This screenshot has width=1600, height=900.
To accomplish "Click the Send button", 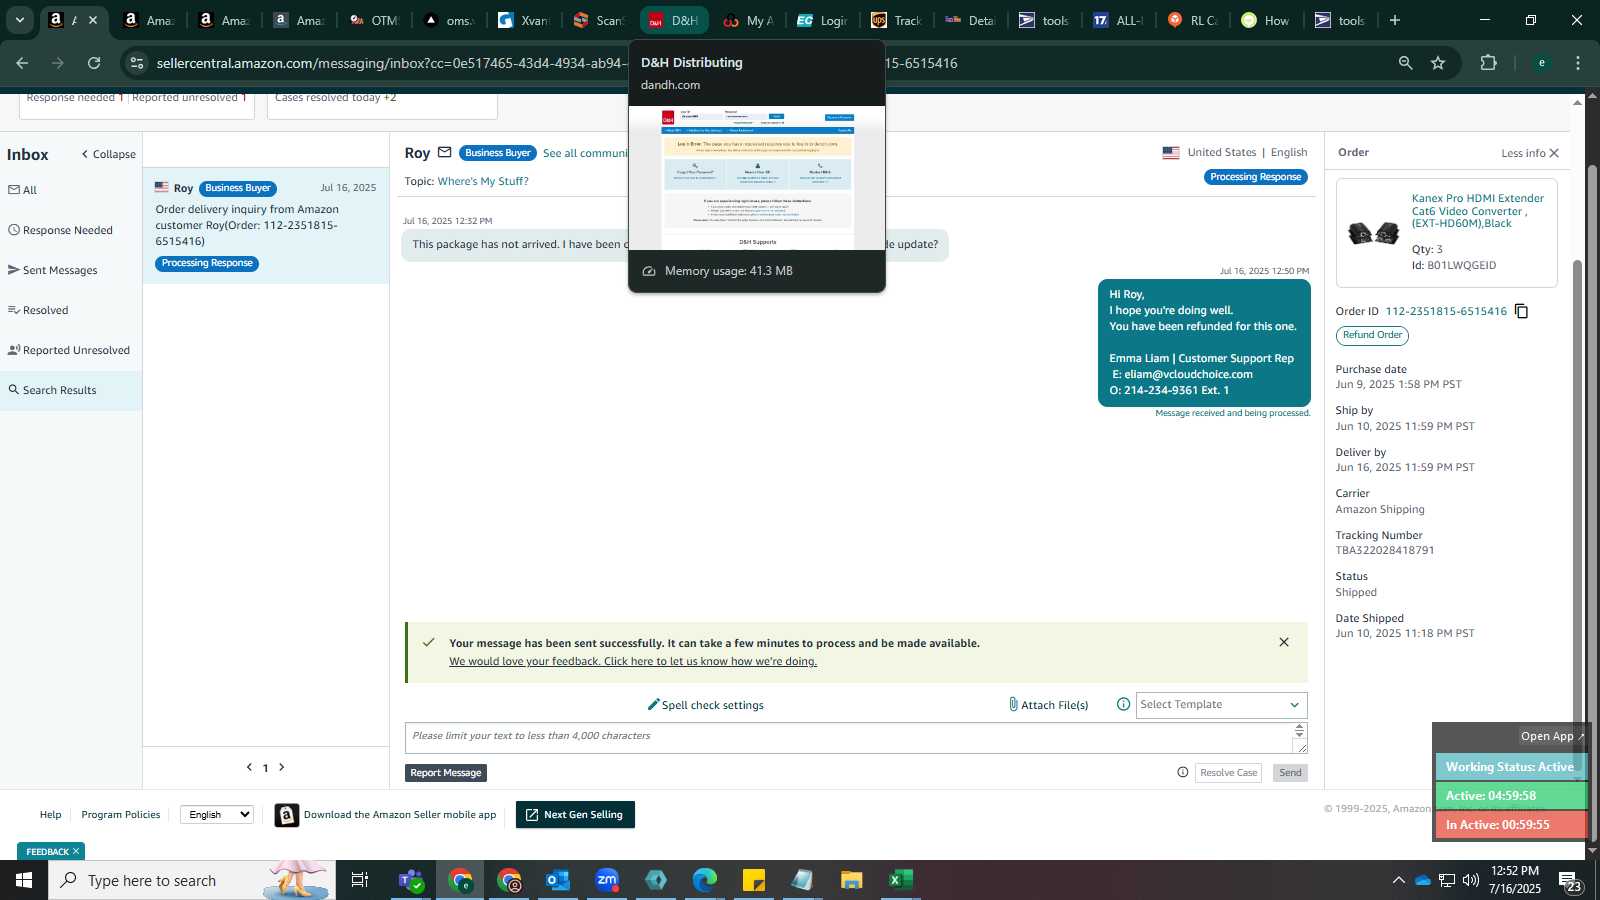I will pos(1290,773).
